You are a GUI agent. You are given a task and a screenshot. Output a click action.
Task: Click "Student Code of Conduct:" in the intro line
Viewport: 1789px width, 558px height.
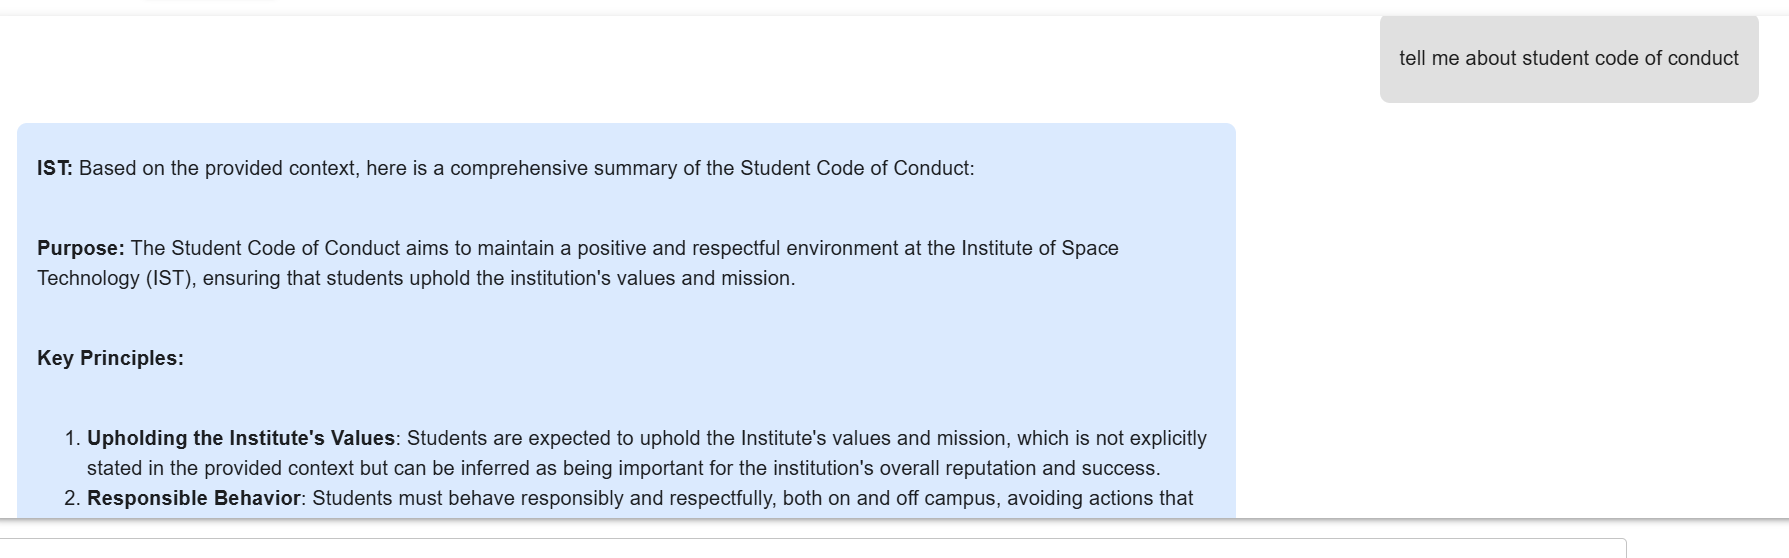click(x=857, y=168)
